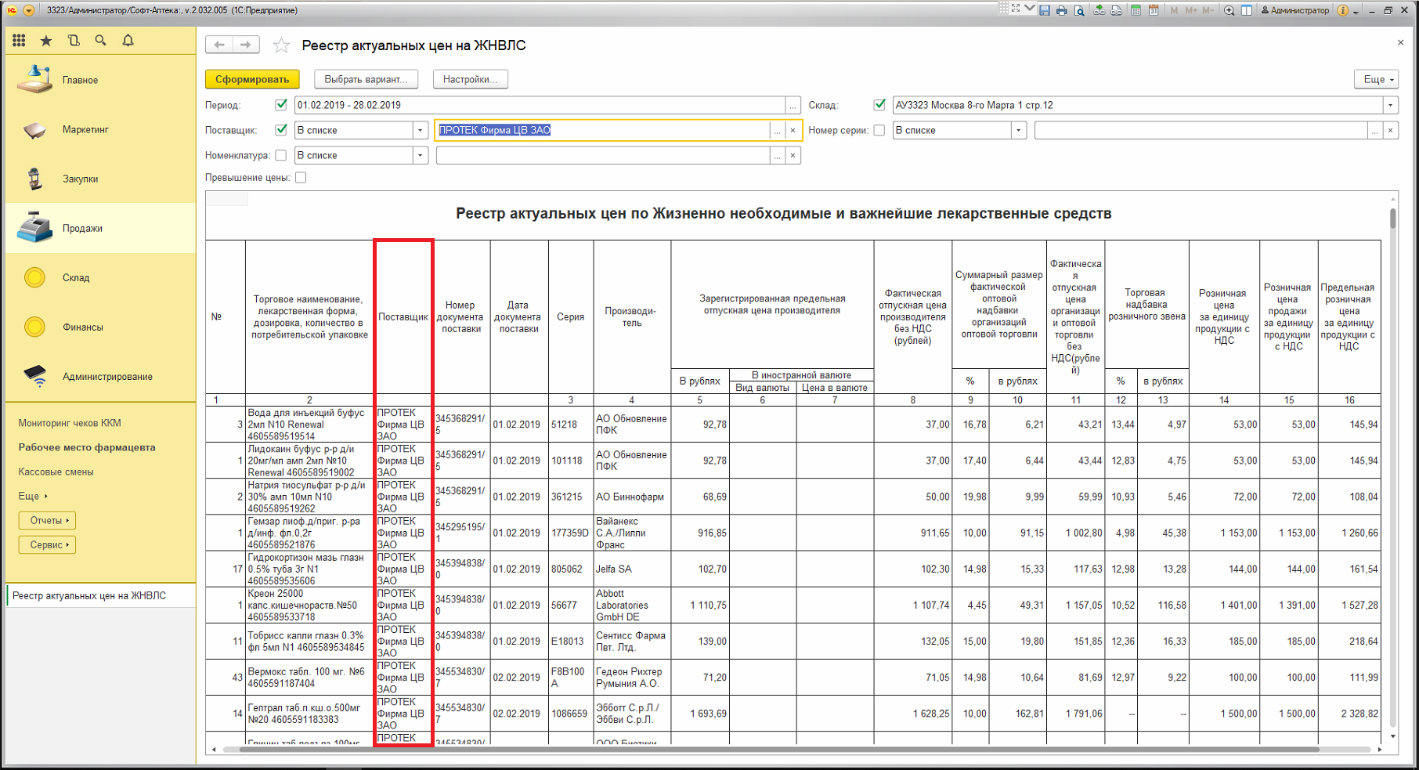The height and width of the screenshot is (770, 1419).
Task: Go to the Закупки section
Action: (80, 179)
